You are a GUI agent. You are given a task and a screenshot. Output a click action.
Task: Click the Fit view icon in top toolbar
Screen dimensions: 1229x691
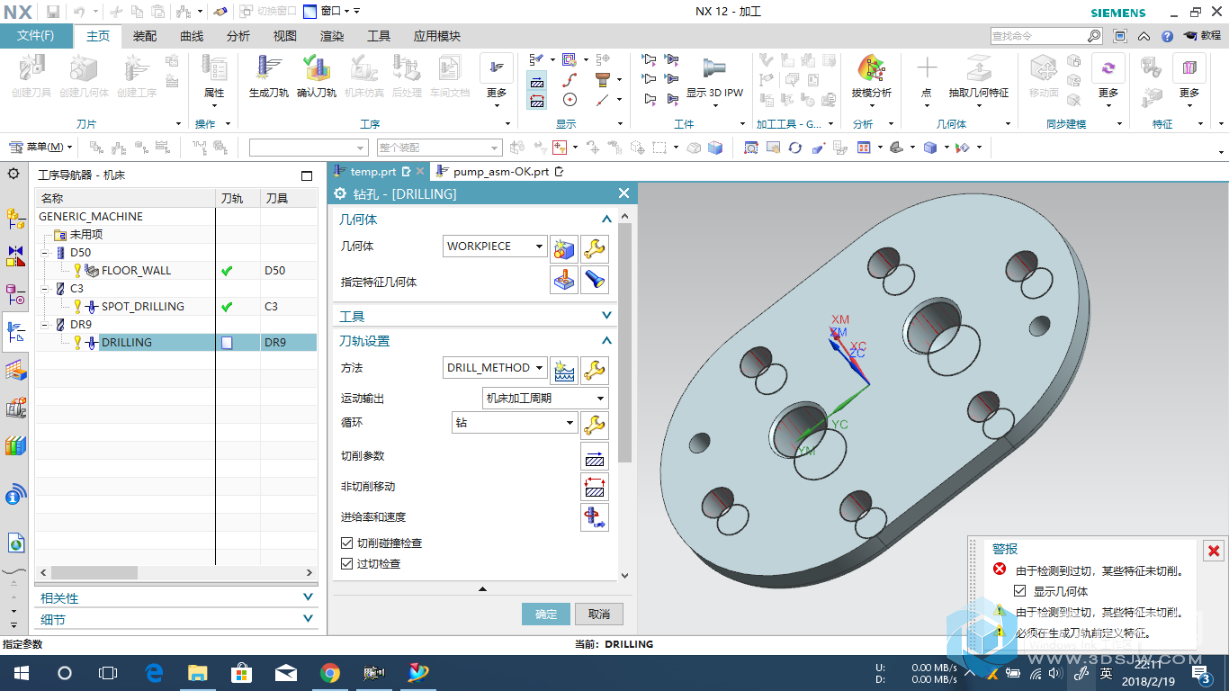[x=751, y=147]
